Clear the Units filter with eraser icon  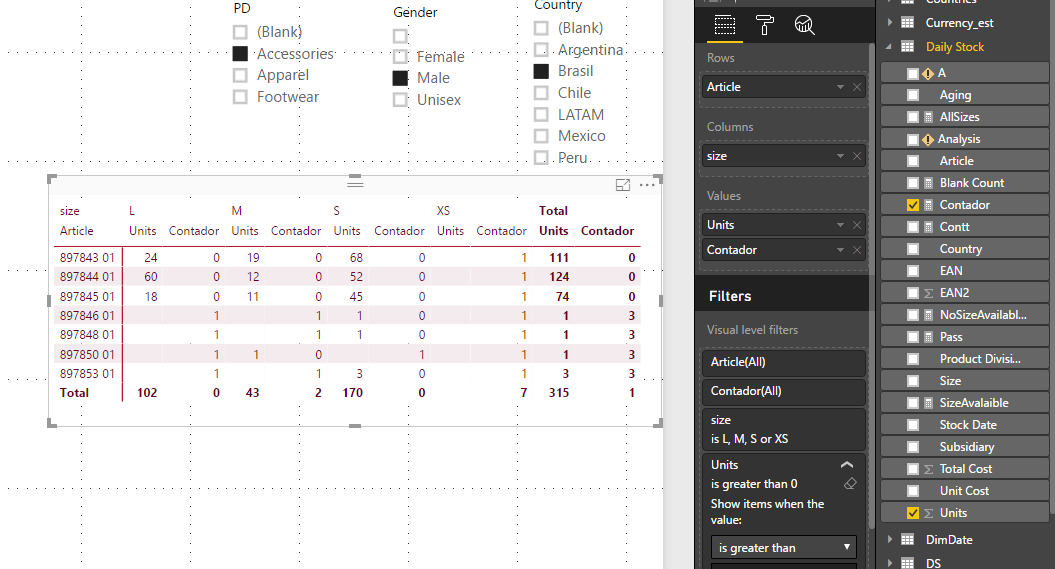tap(850, 484)
